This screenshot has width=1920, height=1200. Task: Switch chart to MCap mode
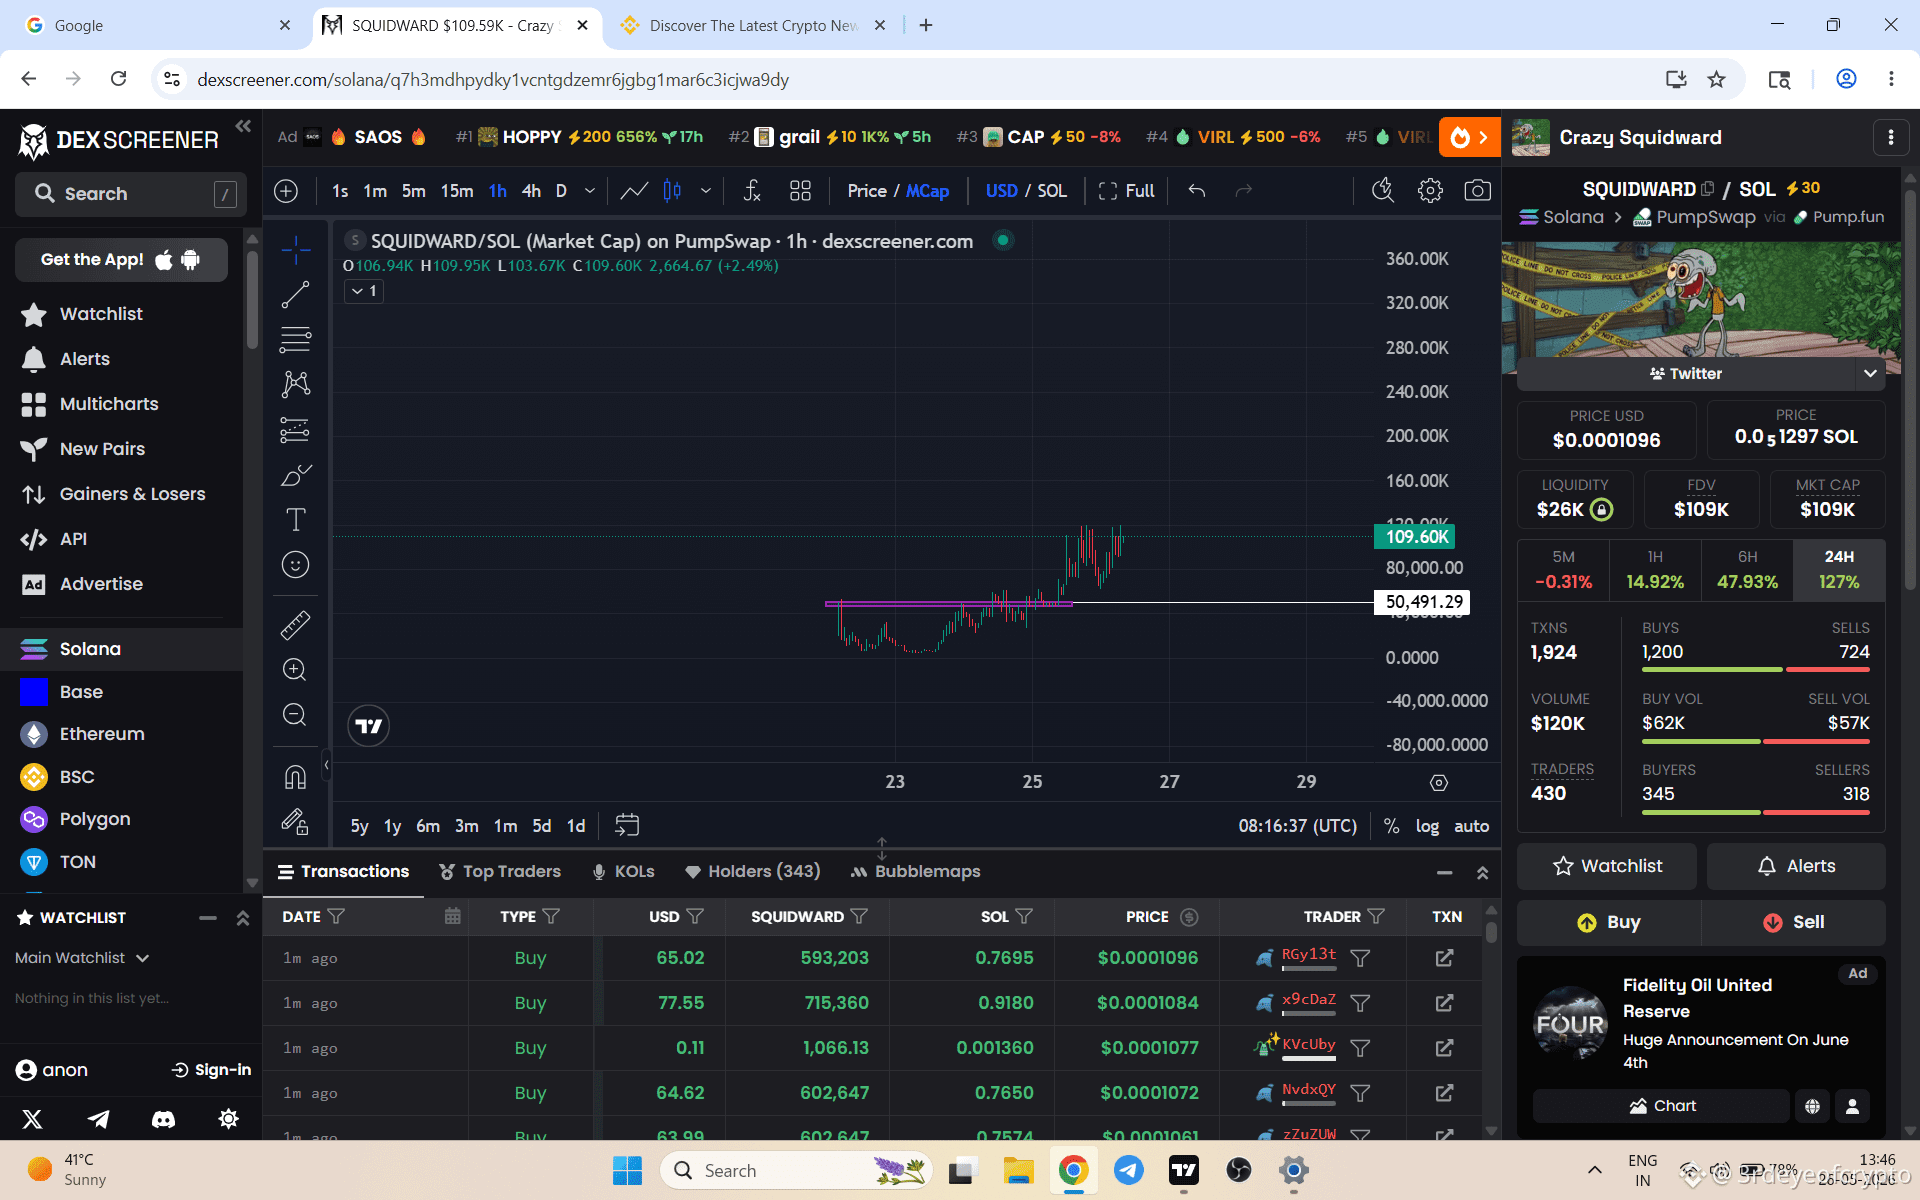click(927, 191)
